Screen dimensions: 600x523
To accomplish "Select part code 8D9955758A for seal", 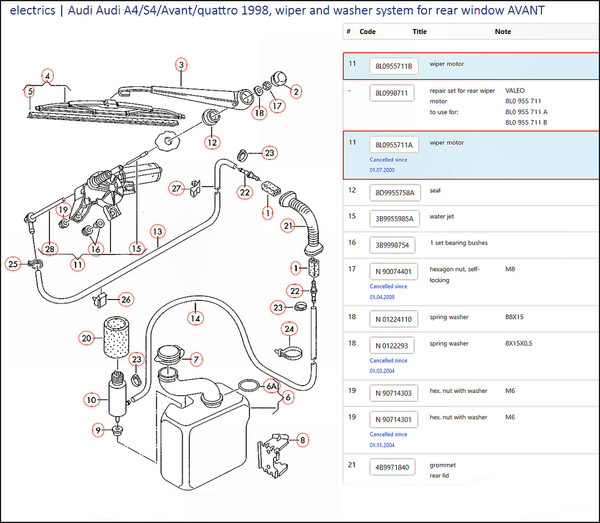I will click(393, 190).
